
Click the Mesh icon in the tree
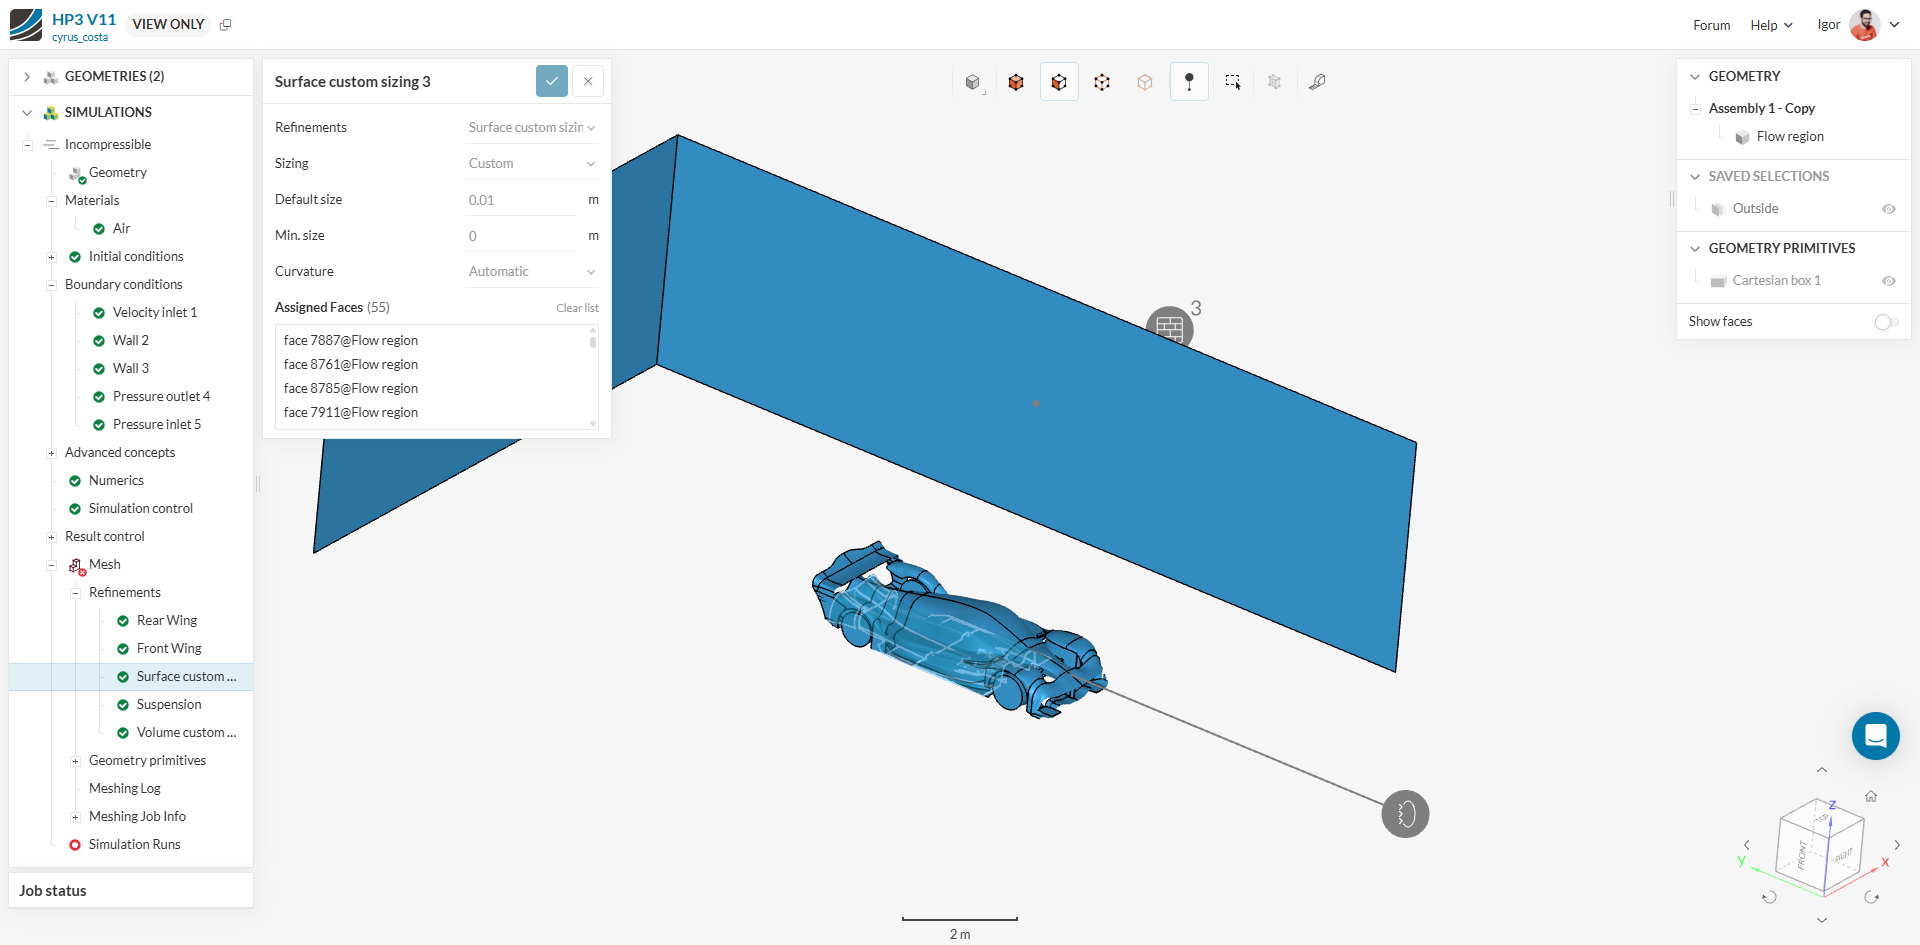(x=76, y=566)
